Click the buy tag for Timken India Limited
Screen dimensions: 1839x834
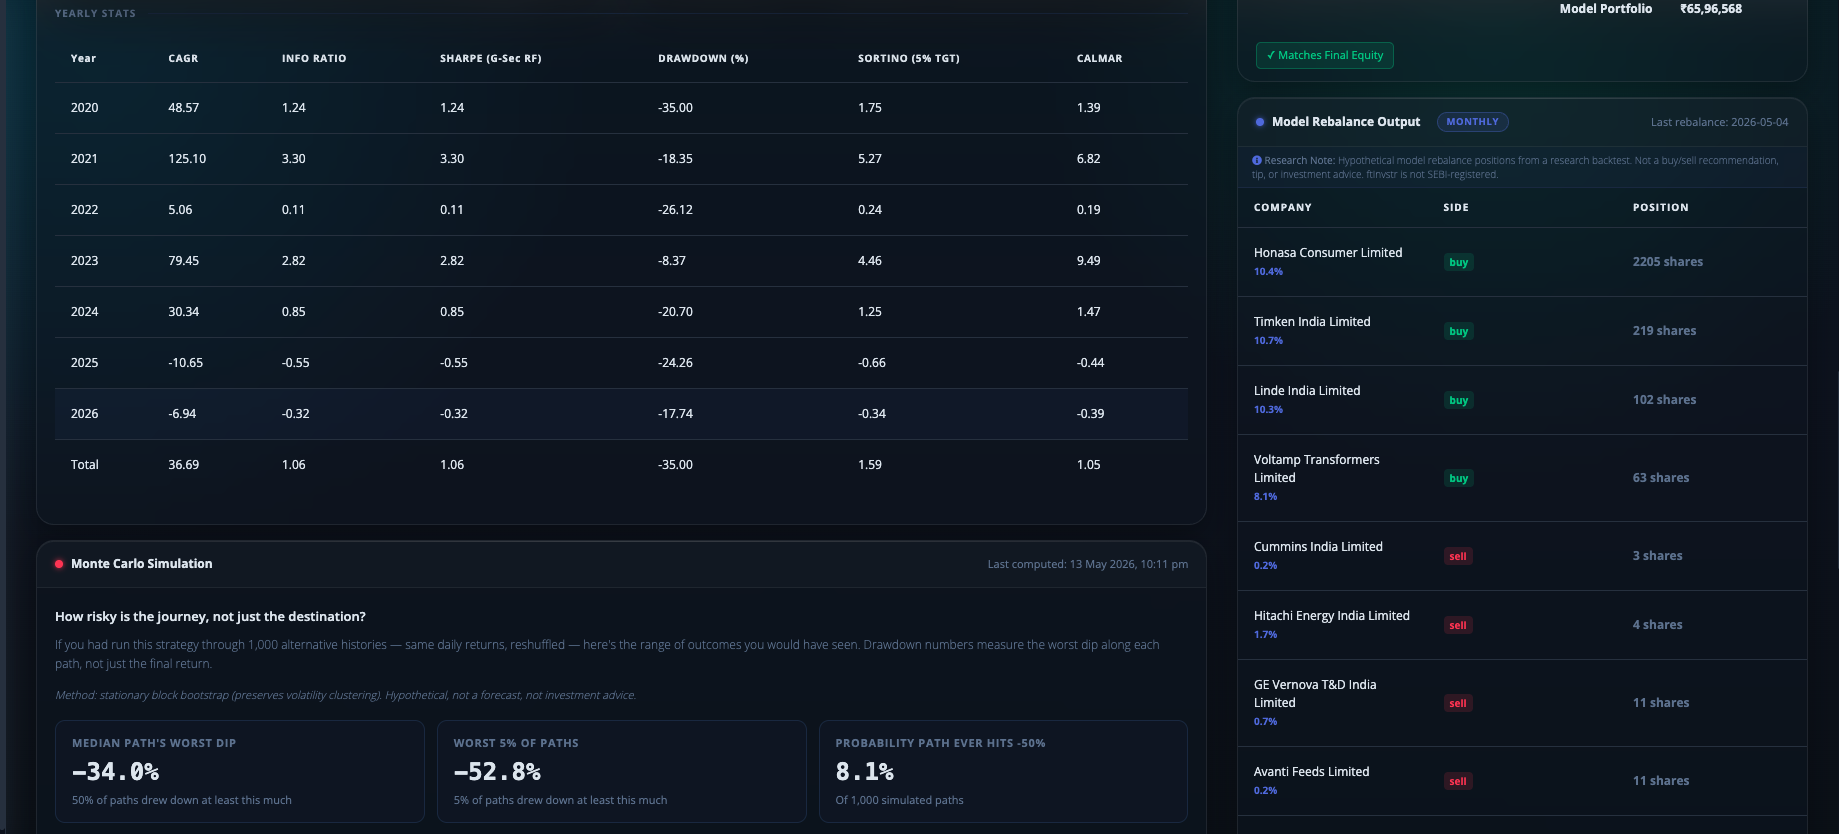point(1458,331)
